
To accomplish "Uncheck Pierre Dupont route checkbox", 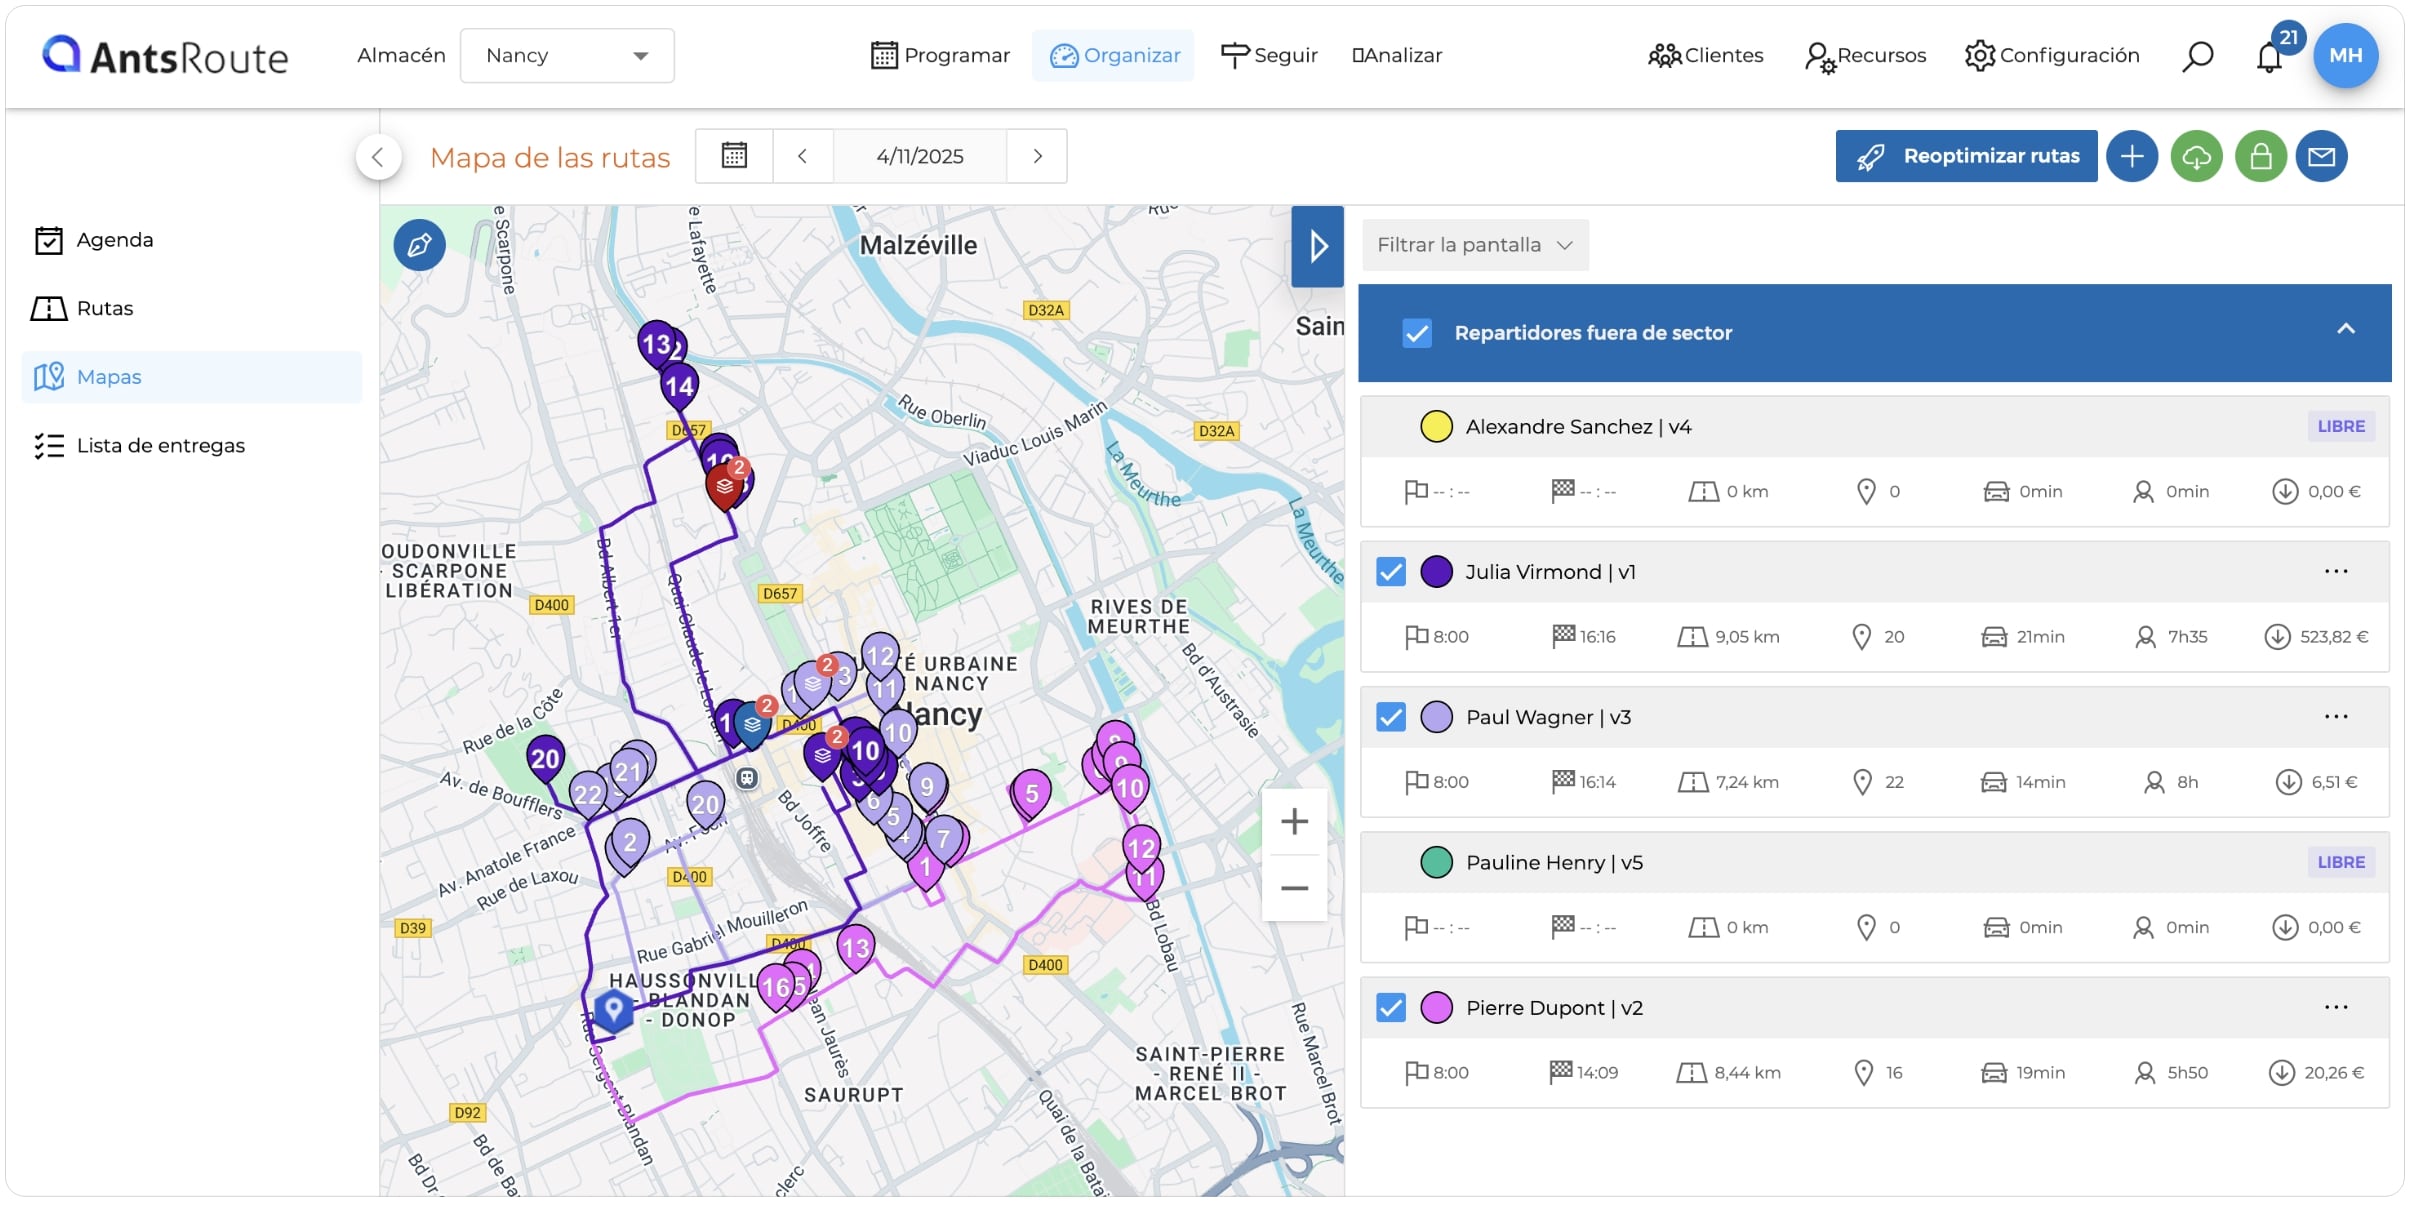I will (1391, 1007).
